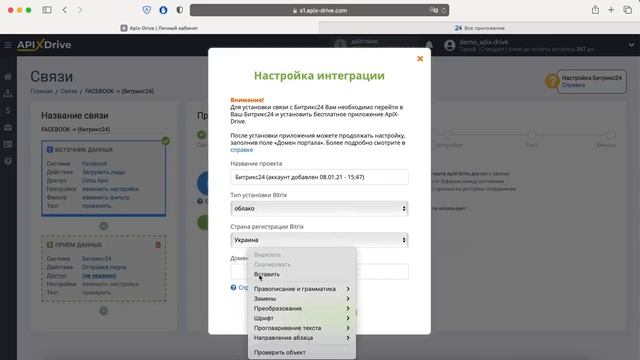Image resolution: width=640 pixels, height=360 pixels.
Task: Click проверить link in ИСТОЧНИК ДАННЫХ block
Action: 96,206
